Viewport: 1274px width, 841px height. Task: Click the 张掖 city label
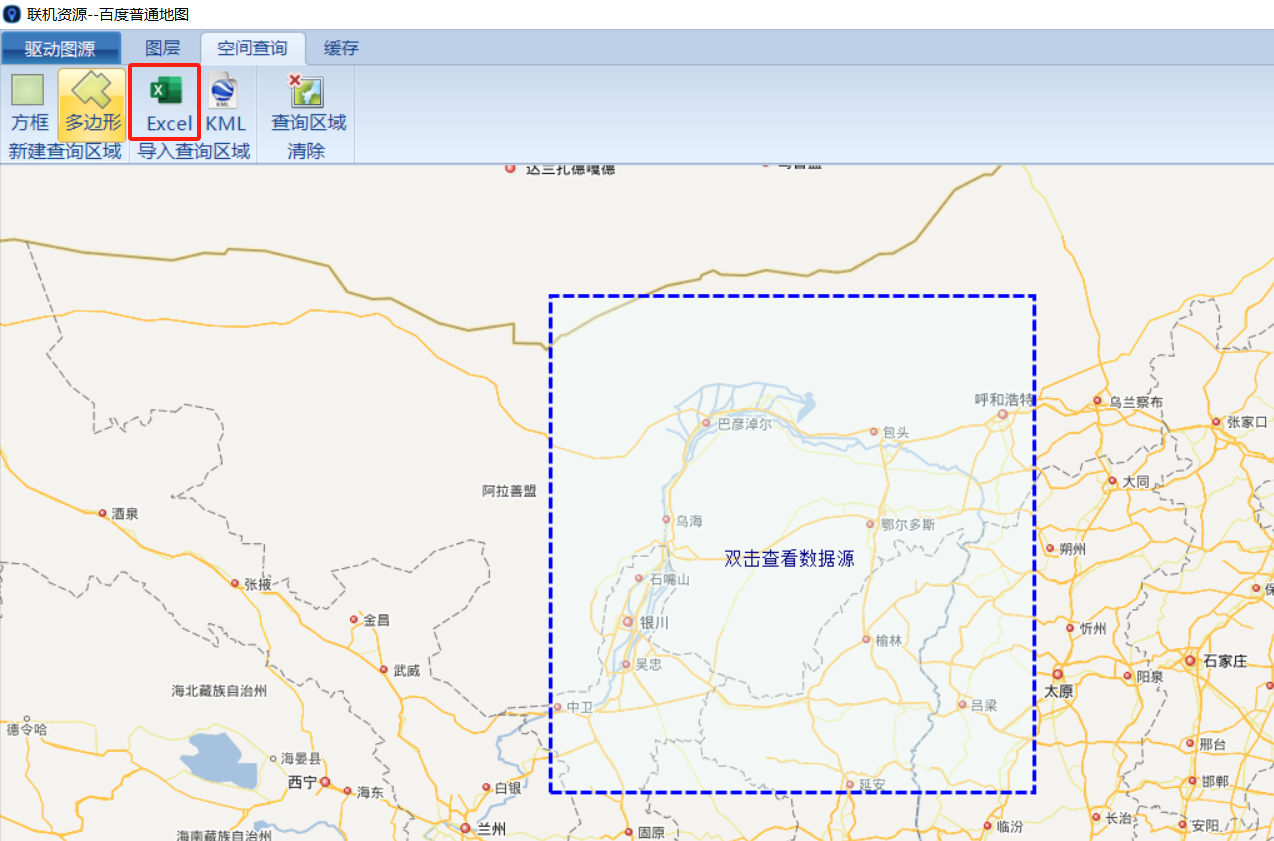pyautogui.click(x=258, y=584)
